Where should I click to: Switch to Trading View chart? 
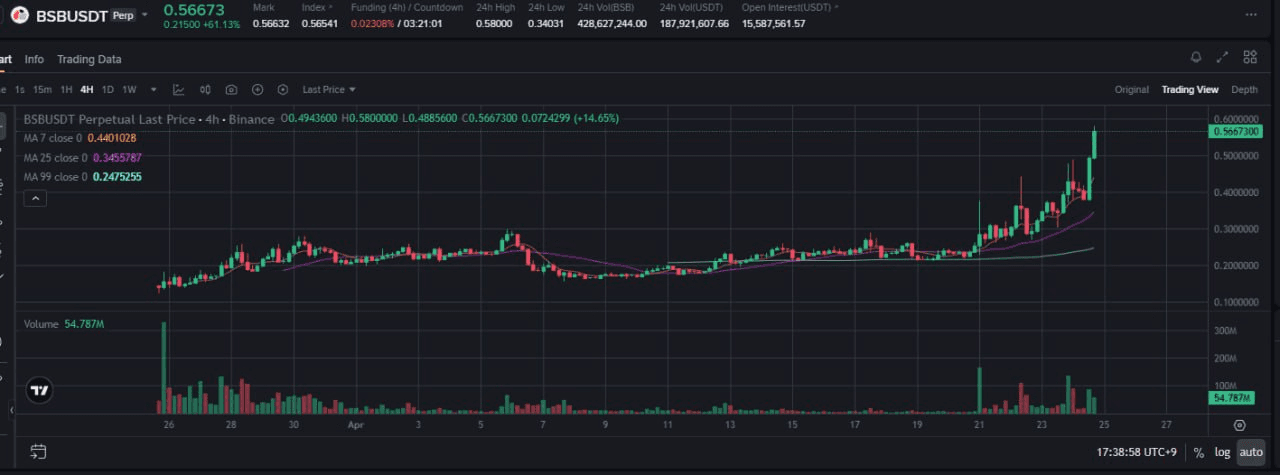pyautogui.click(x=1190, y=90)
